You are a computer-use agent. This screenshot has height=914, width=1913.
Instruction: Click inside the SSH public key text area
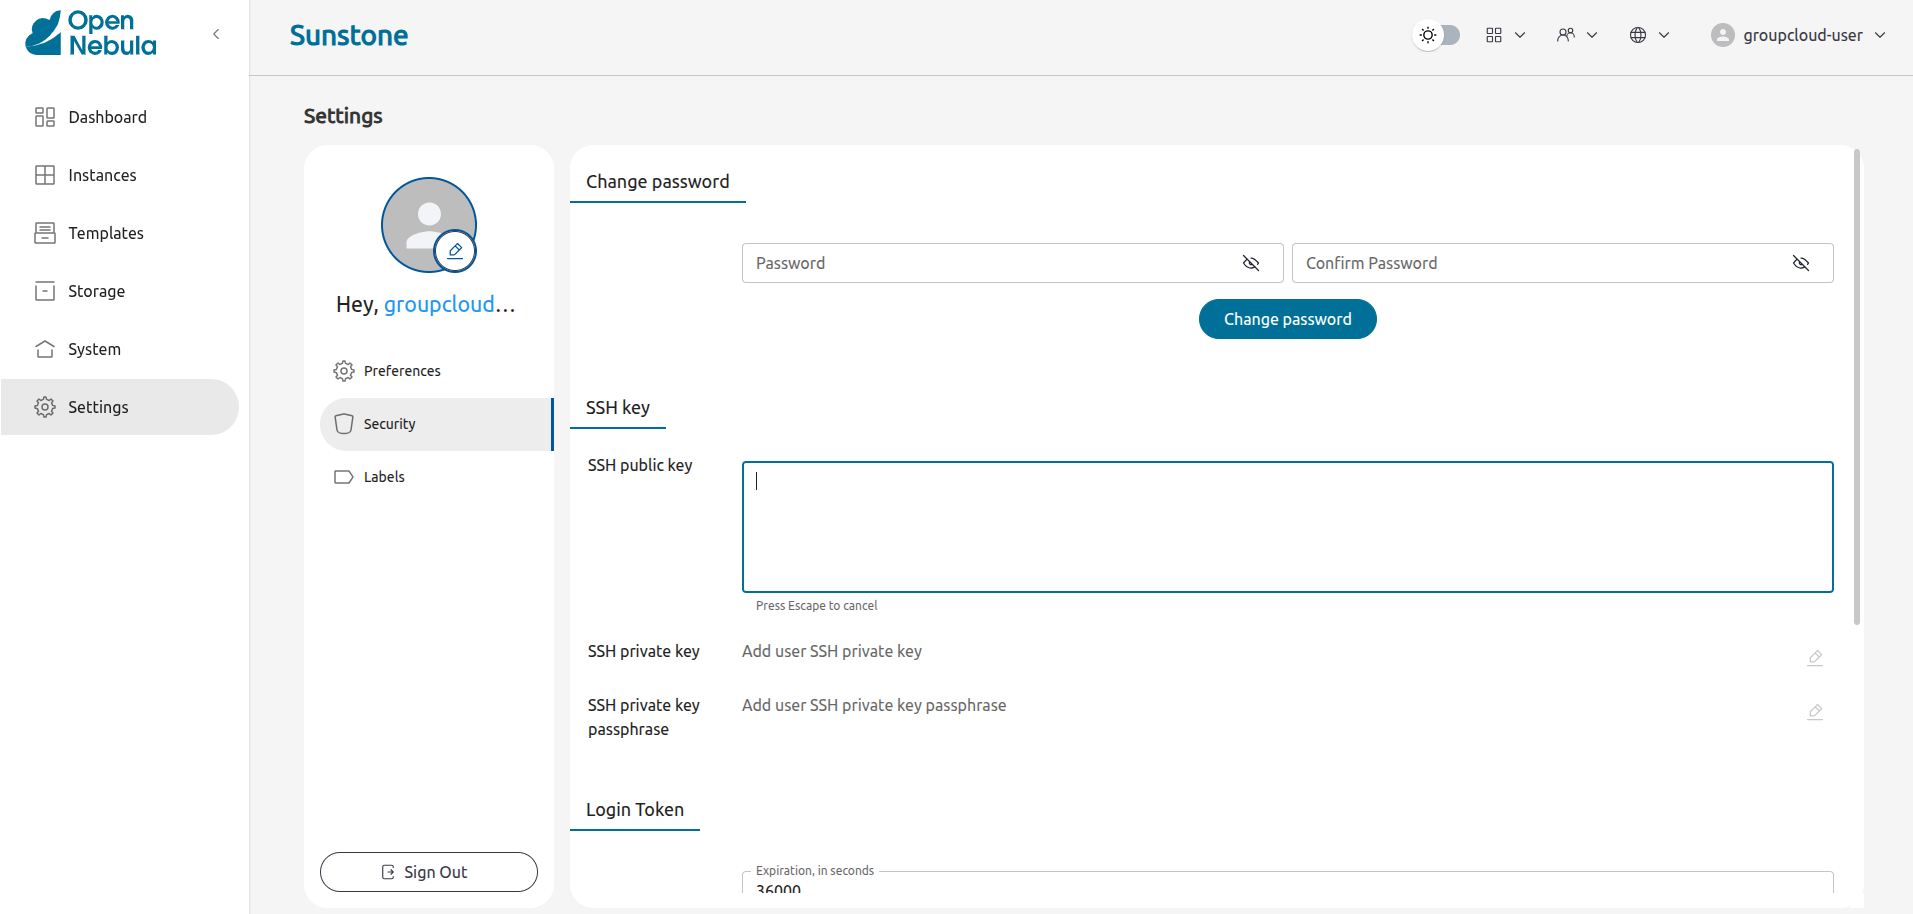tap(1286, 526)
